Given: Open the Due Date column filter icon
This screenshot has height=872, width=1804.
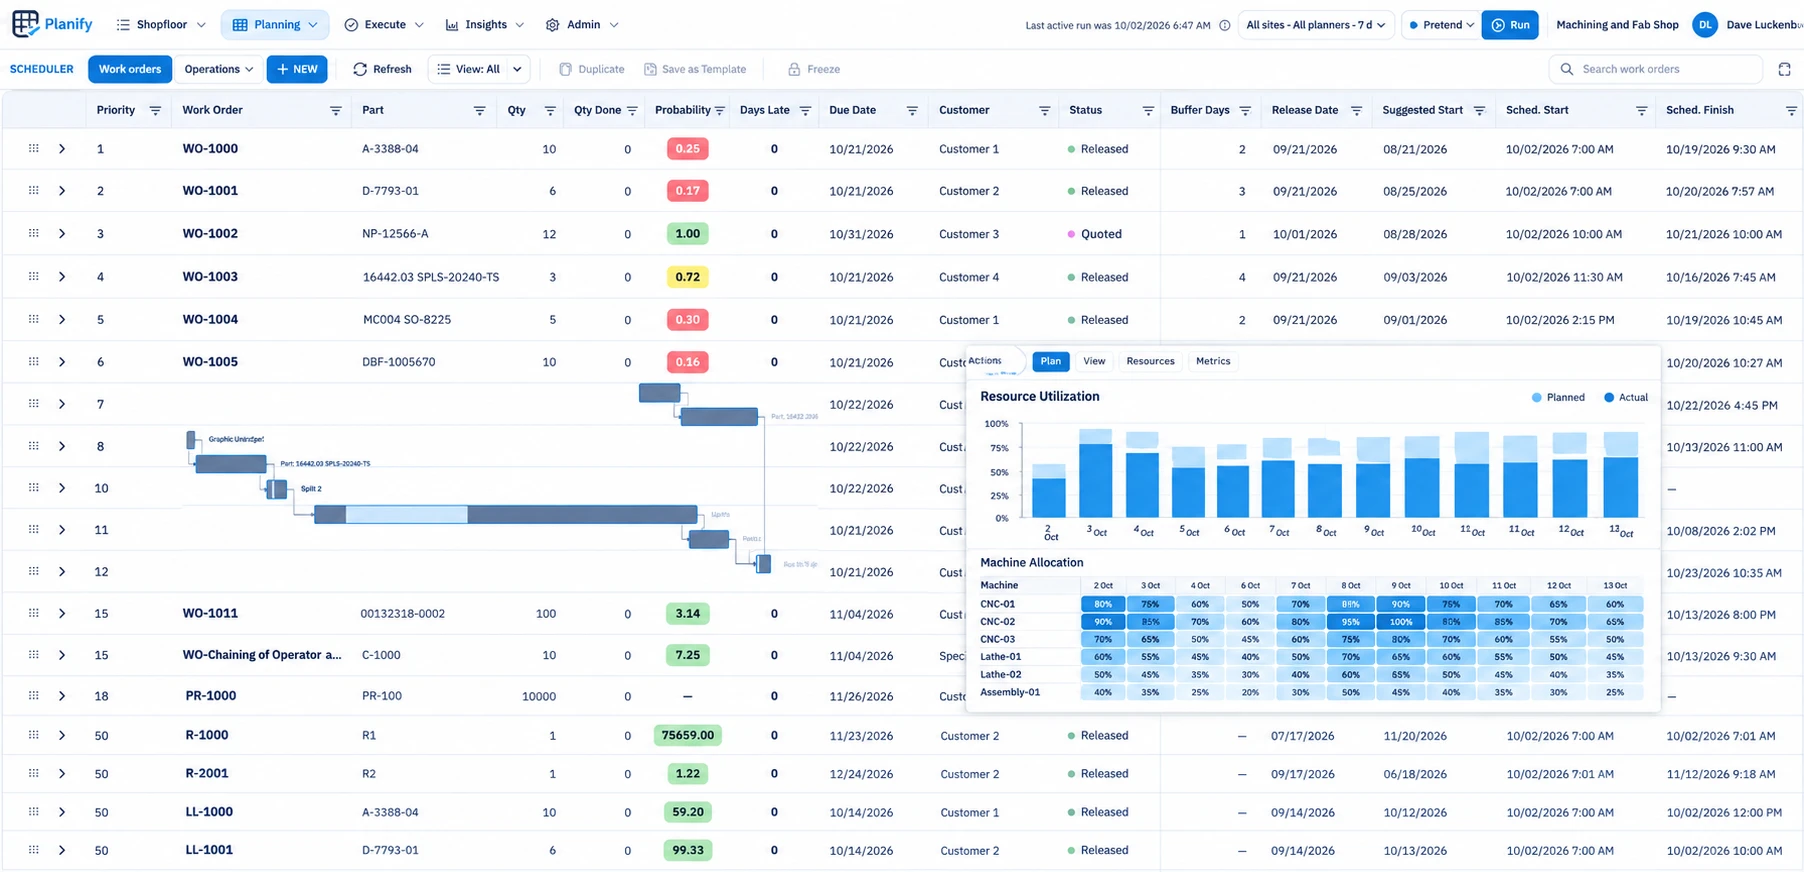Looking at the screenshot, I should click(911, 110).
